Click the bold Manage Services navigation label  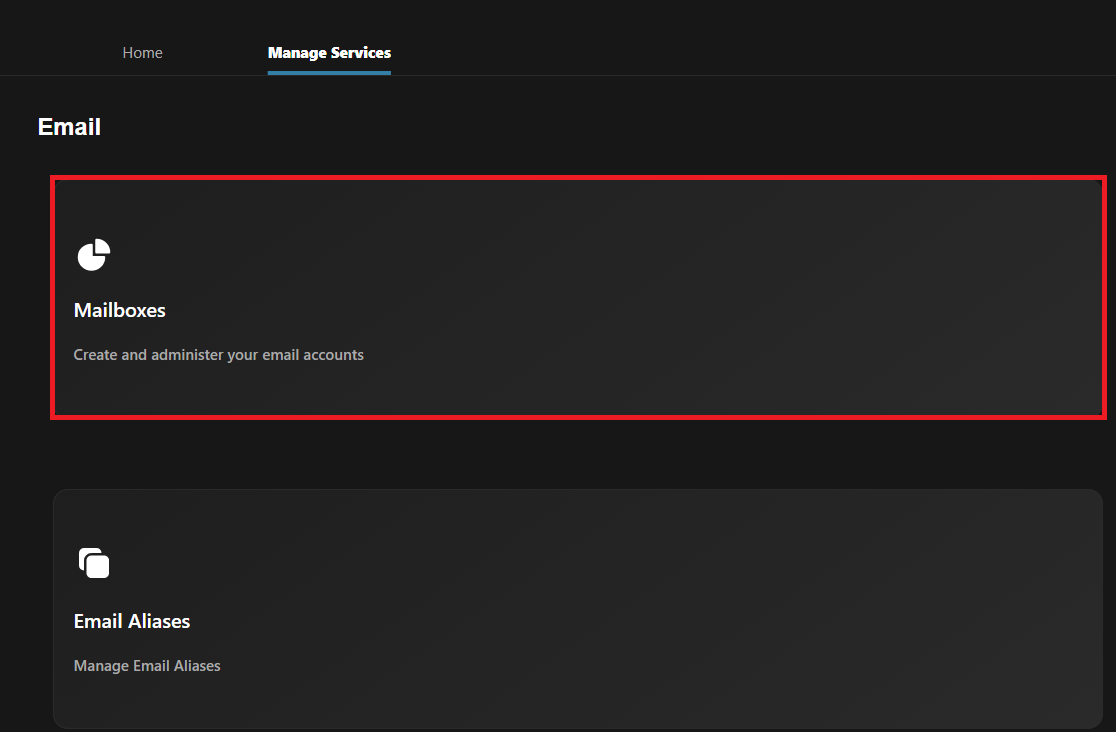[329, 53]
